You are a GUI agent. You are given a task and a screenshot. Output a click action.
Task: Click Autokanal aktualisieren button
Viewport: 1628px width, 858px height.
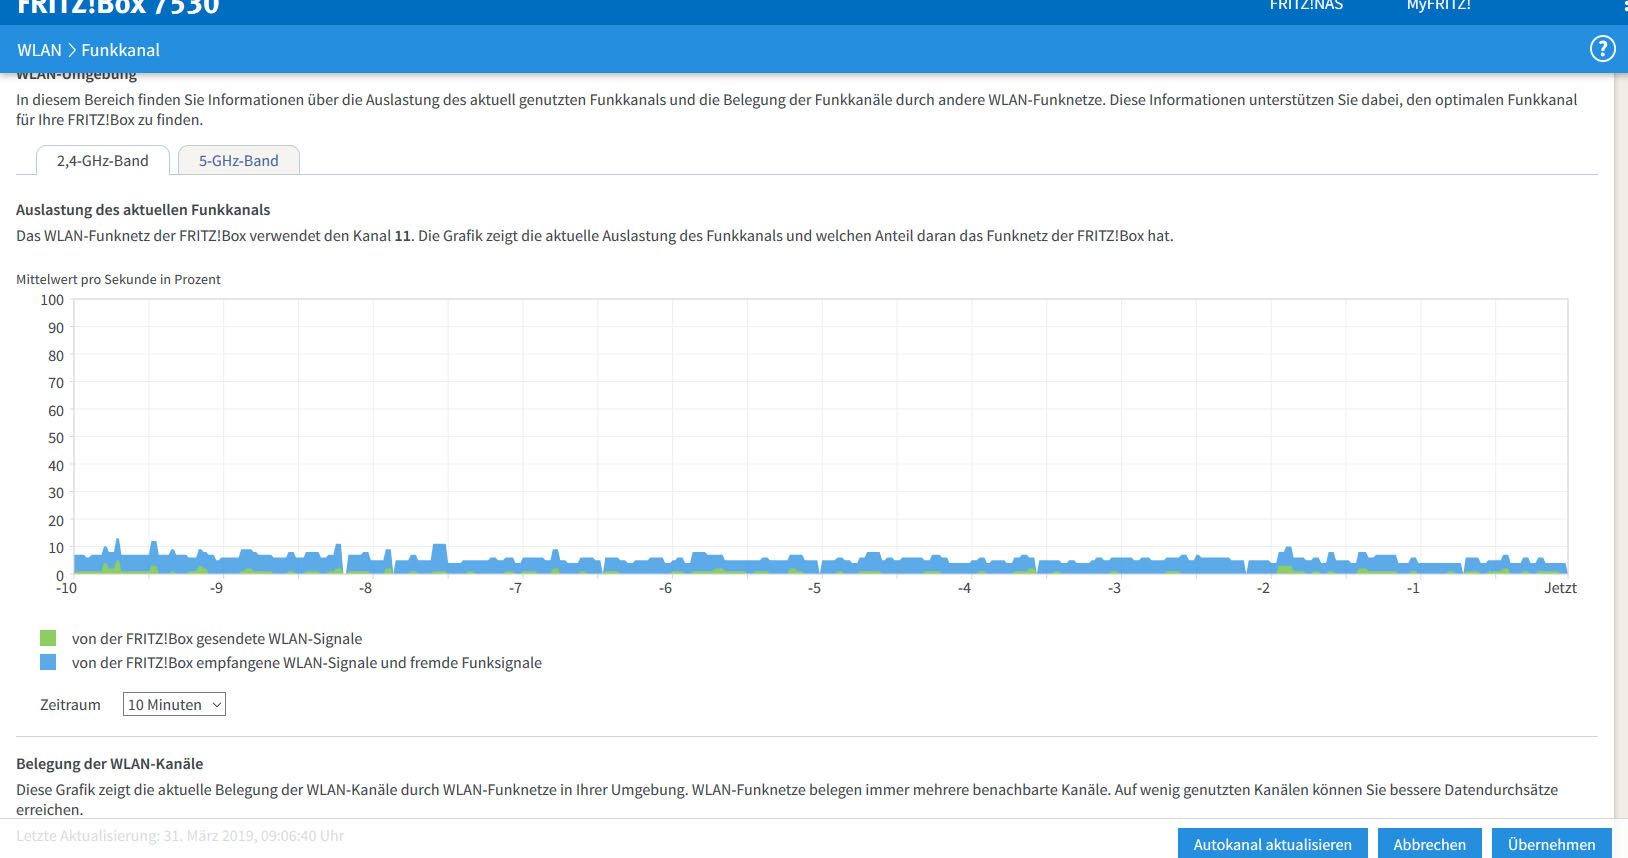[1272, 844]
